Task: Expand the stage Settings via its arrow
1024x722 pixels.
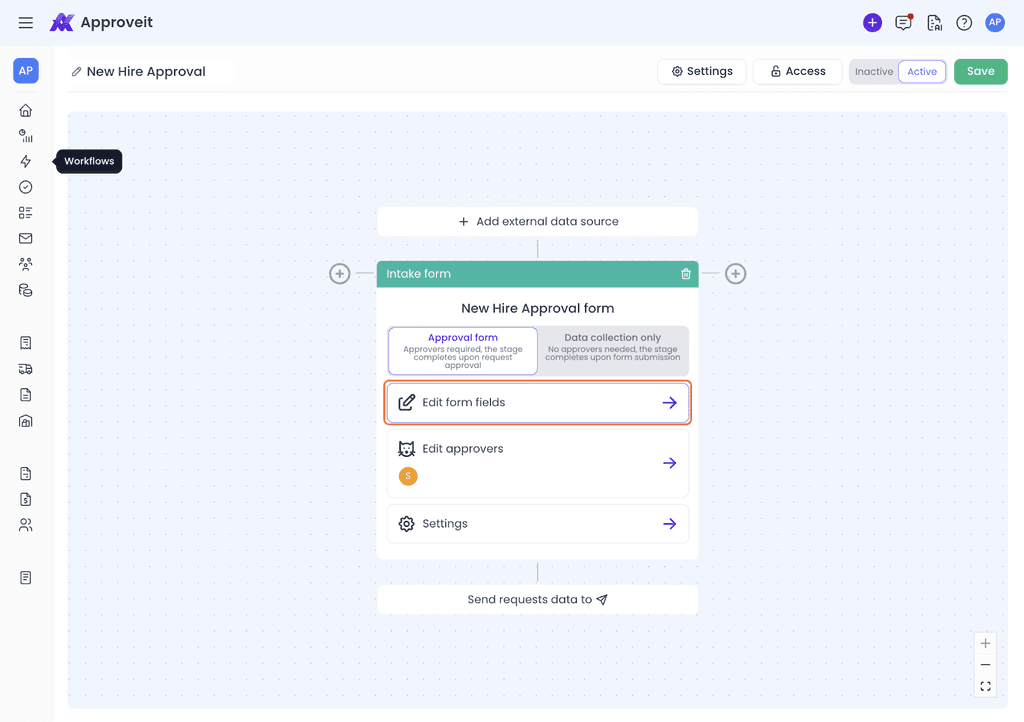Action: [x=669, y=523]
